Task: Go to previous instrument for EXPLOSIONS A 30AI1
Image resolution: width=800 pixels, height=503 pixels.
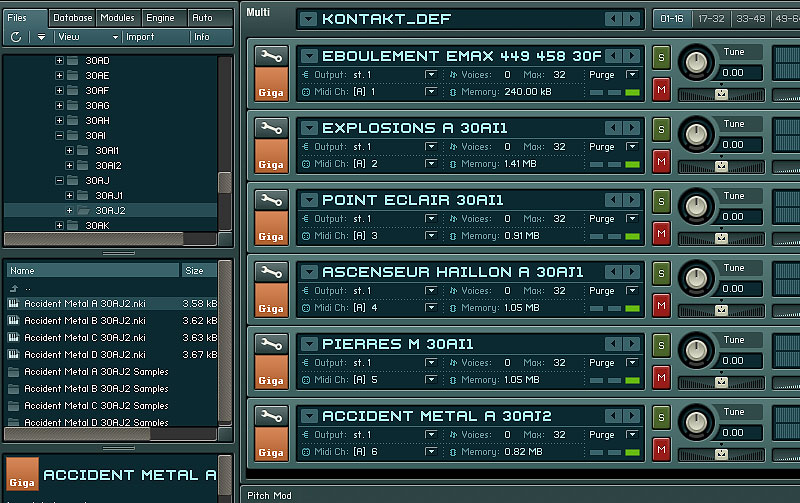Action: [x=613, y=128]
